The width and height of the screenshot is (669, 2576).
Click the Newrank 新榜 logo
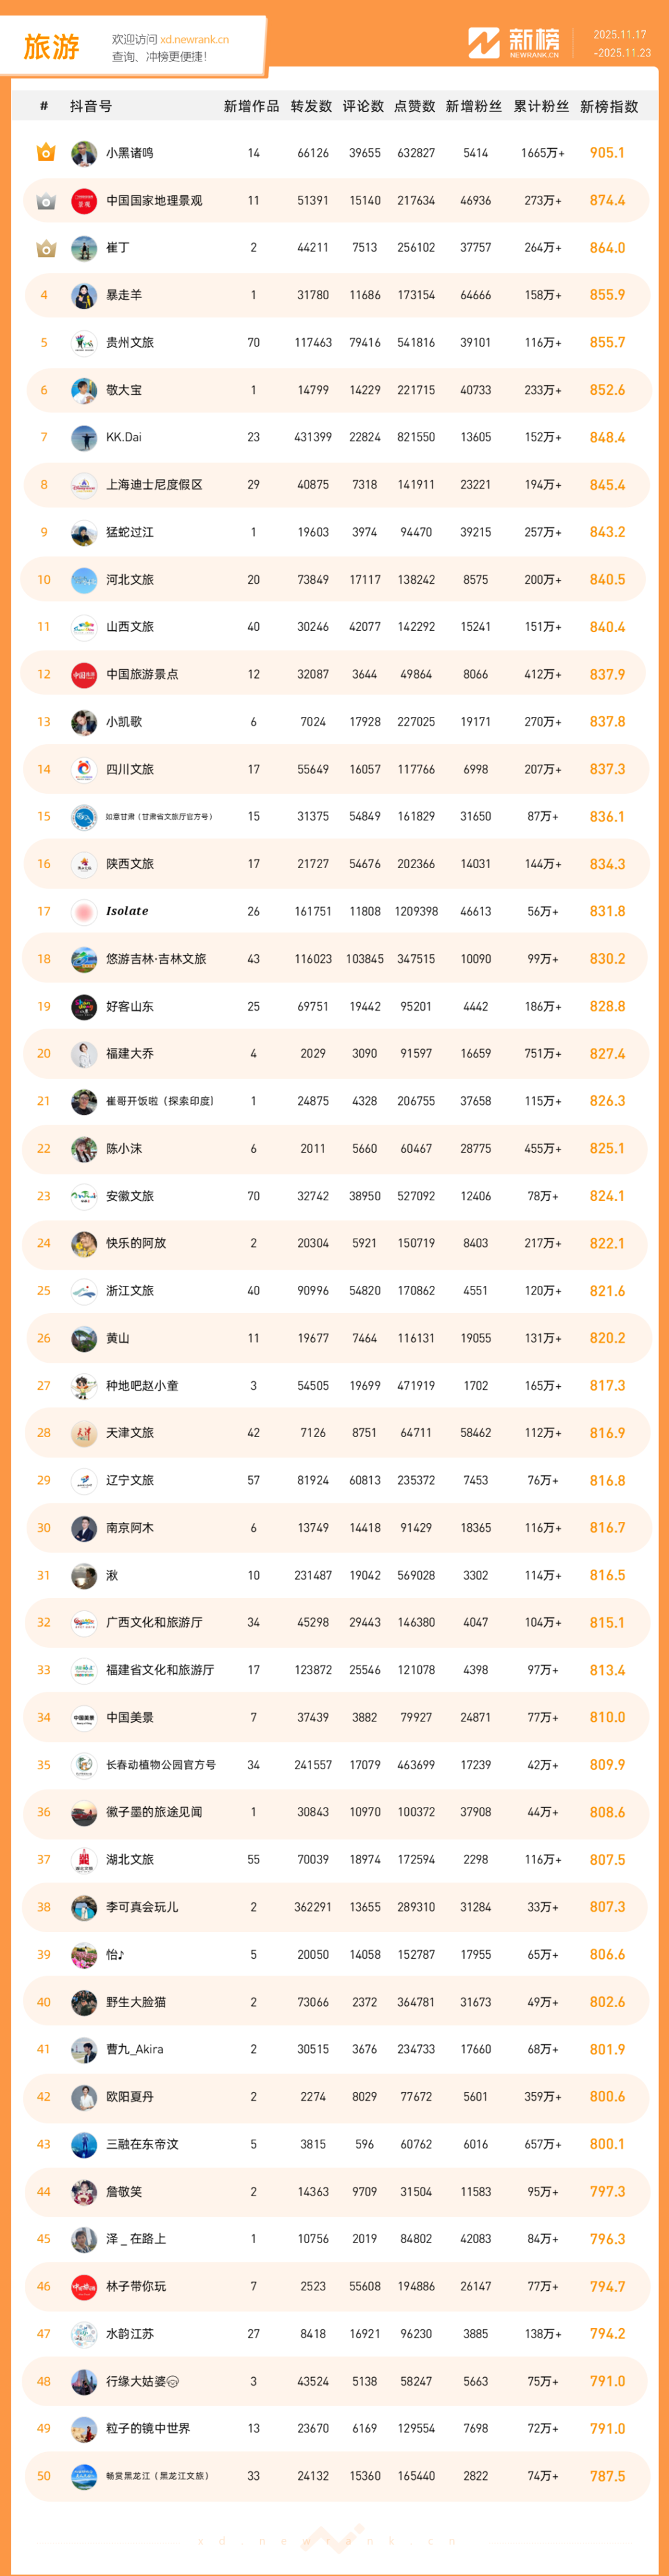click(514, 43)
